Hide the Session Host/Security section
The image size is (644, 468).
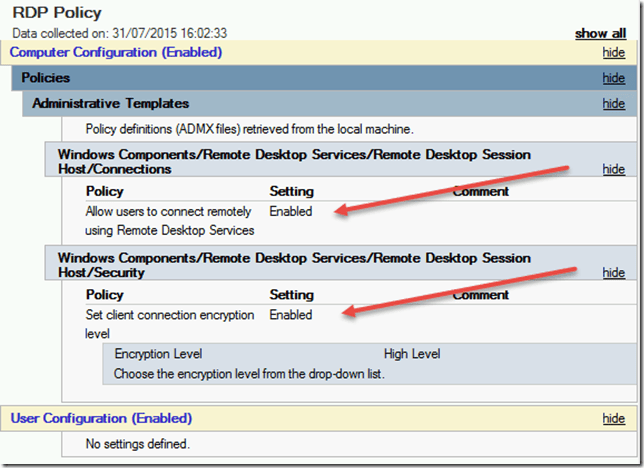pyautogui.click(x=613, y=272)
